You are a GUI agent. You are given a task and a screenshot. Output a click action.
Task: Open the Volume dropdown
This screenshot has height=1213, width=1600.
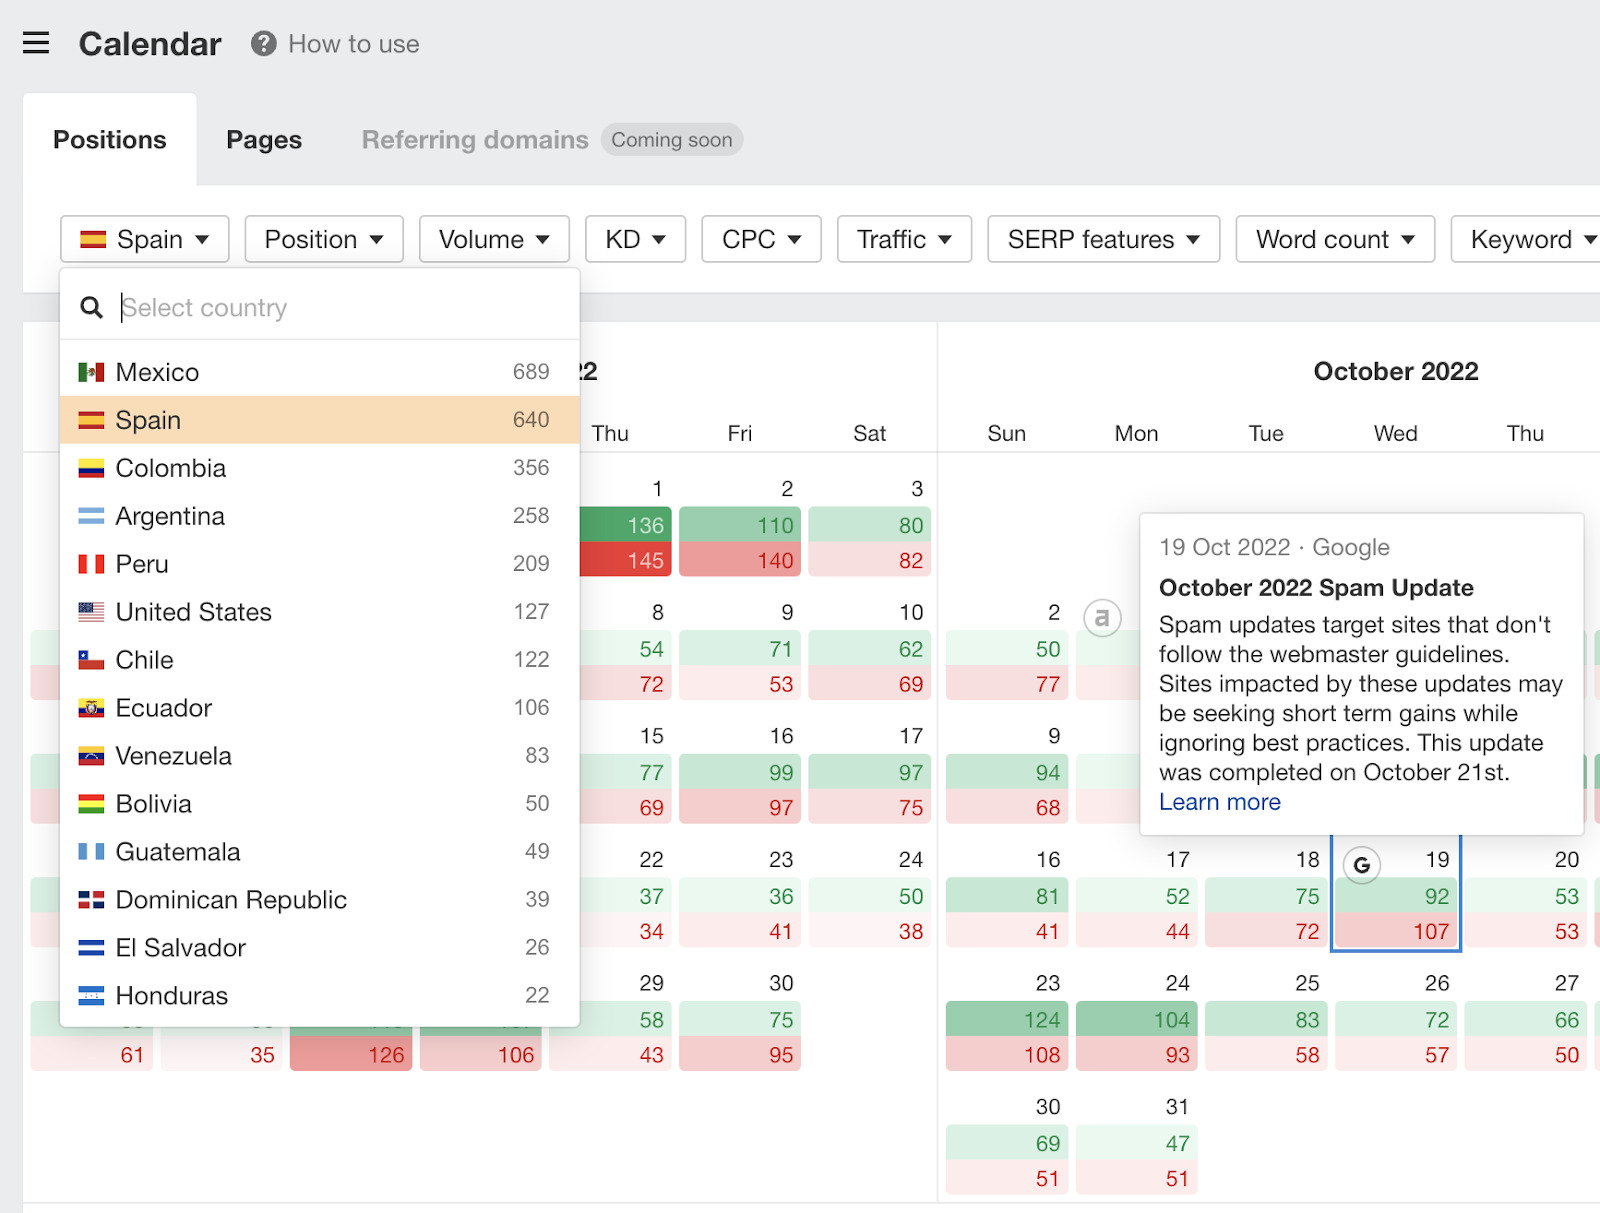[x=493, y=239]
